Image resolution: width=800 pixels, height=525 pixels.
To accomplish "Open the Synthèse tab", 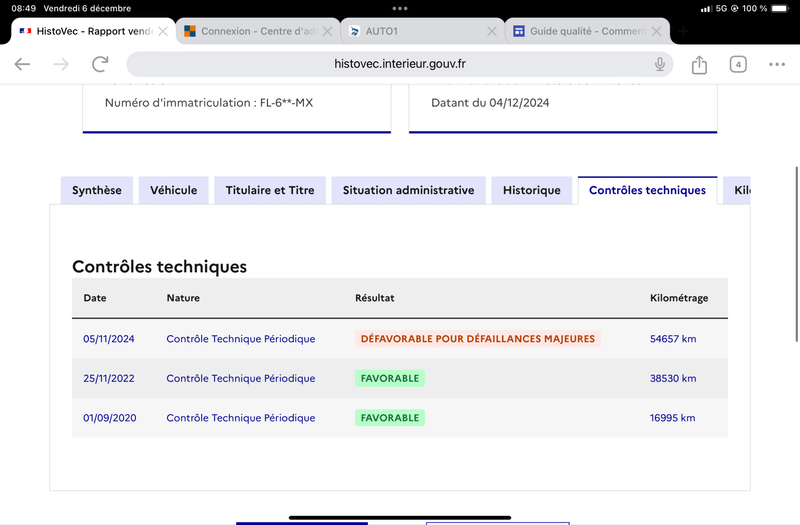I will (96, 190).
